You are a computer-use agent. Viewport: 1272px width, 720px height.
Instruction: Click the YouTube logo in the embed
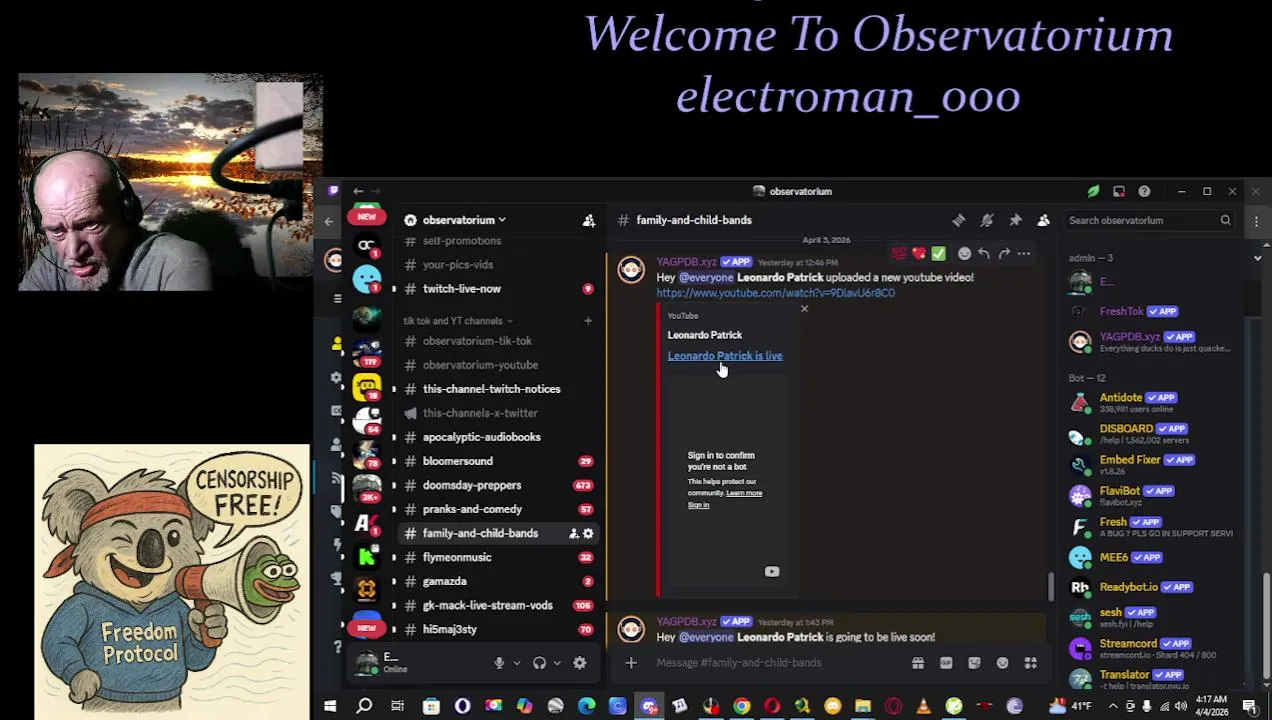pyautogui.click(x=772, y=572)
